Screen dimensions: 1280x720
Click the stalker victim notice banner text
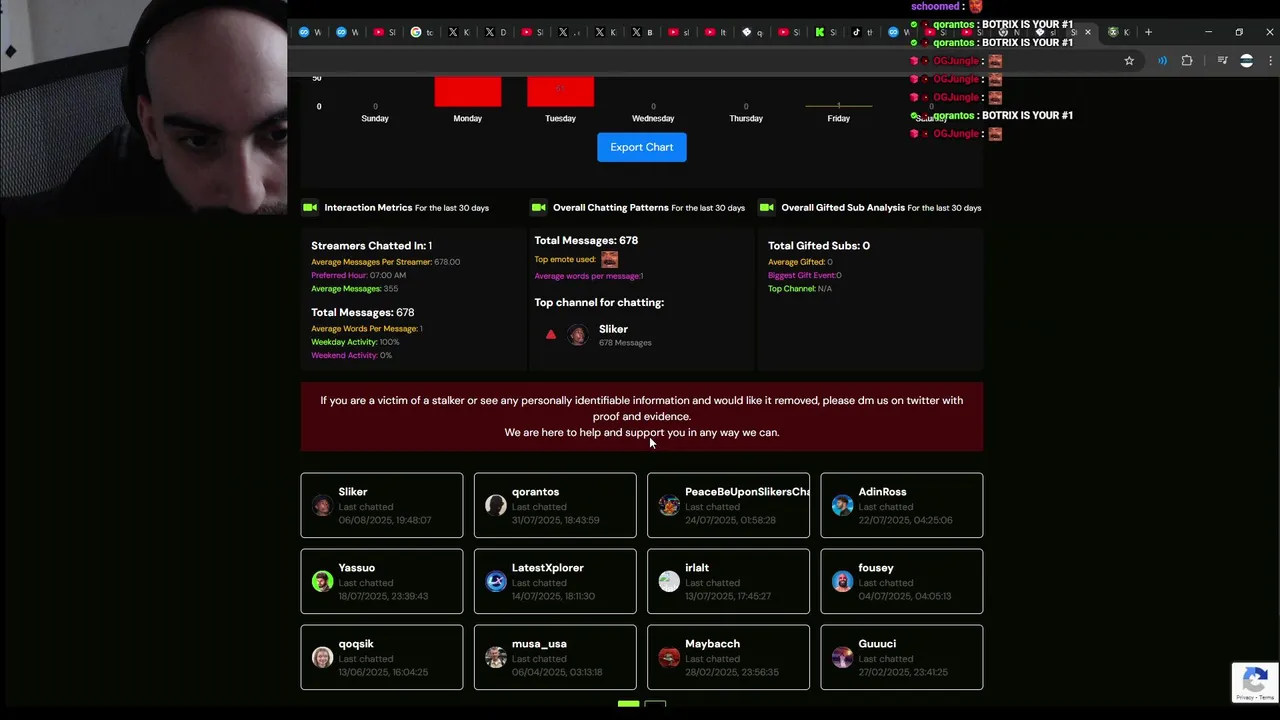point(642,416)
